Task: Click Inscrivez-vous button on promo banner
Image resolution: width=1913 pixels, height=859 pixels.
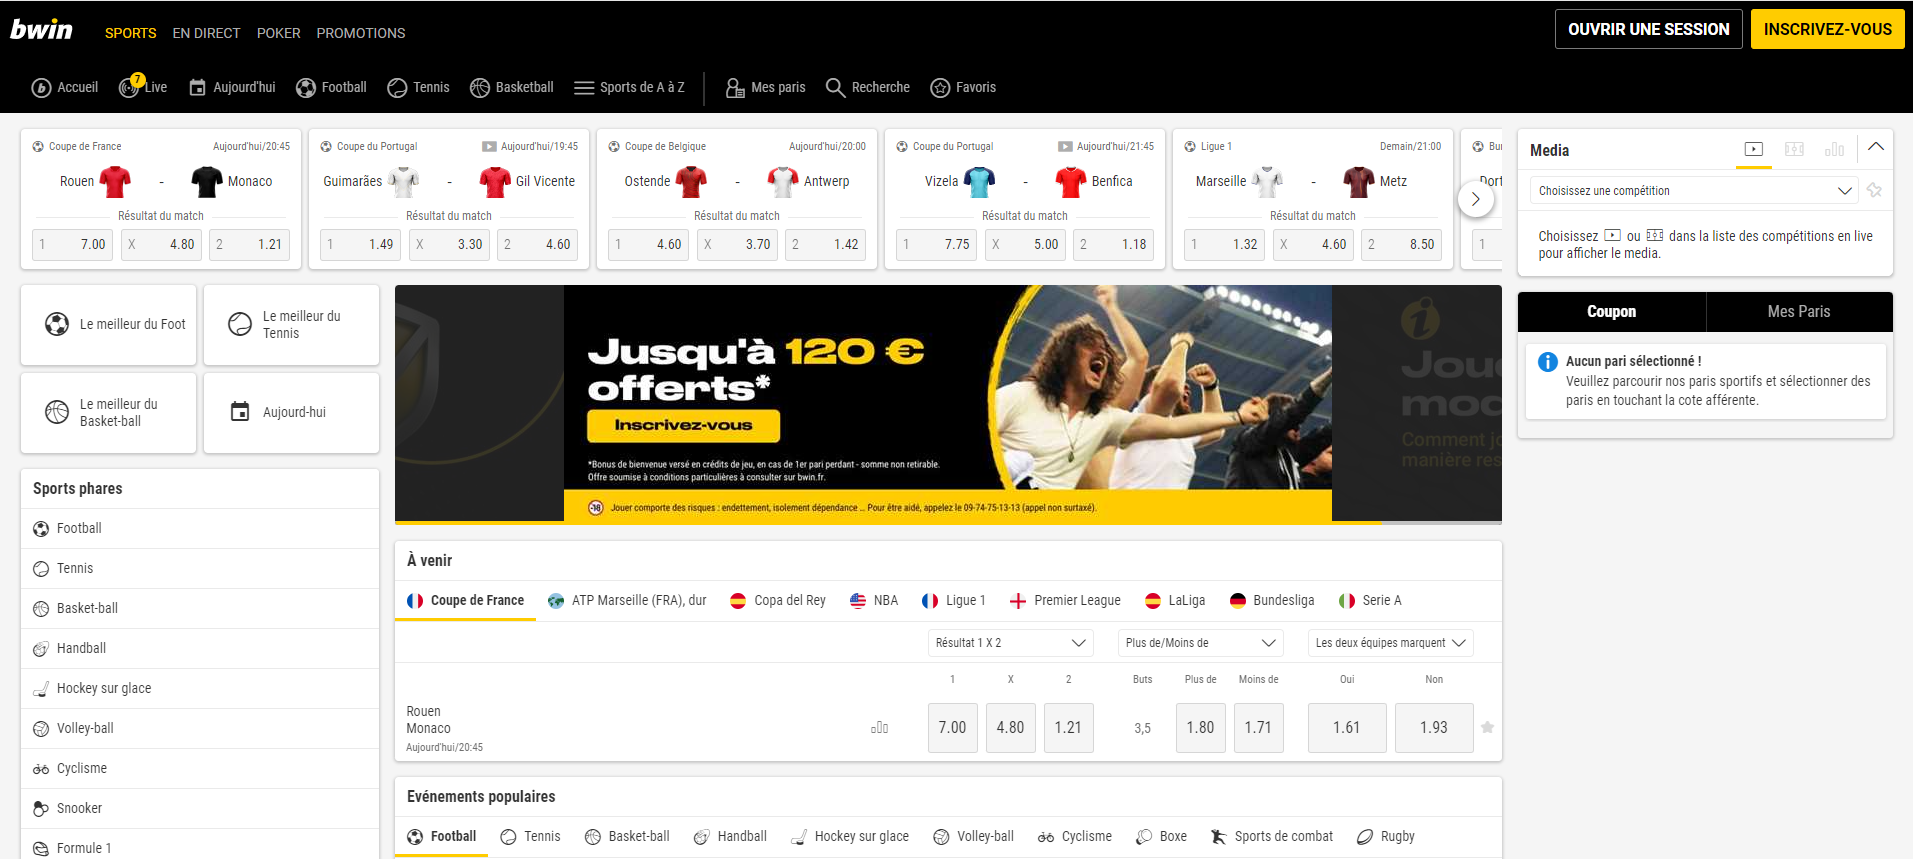Action: [x=683, y=425]
